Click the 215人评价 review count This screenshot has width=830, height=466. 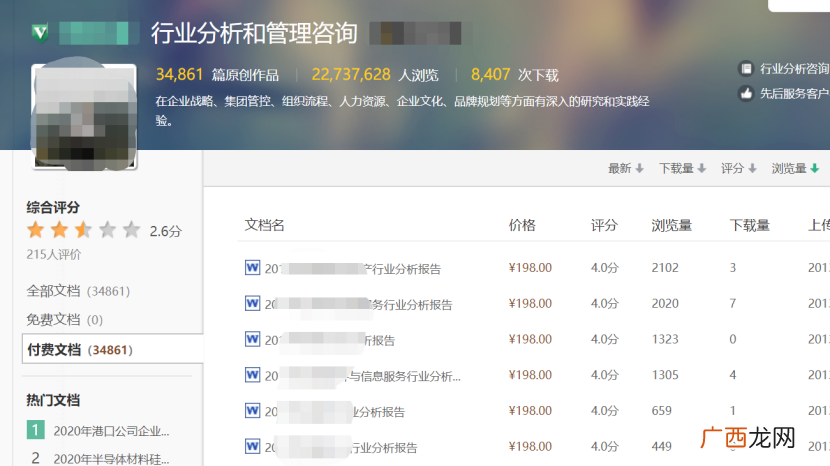tap(53, 255)
